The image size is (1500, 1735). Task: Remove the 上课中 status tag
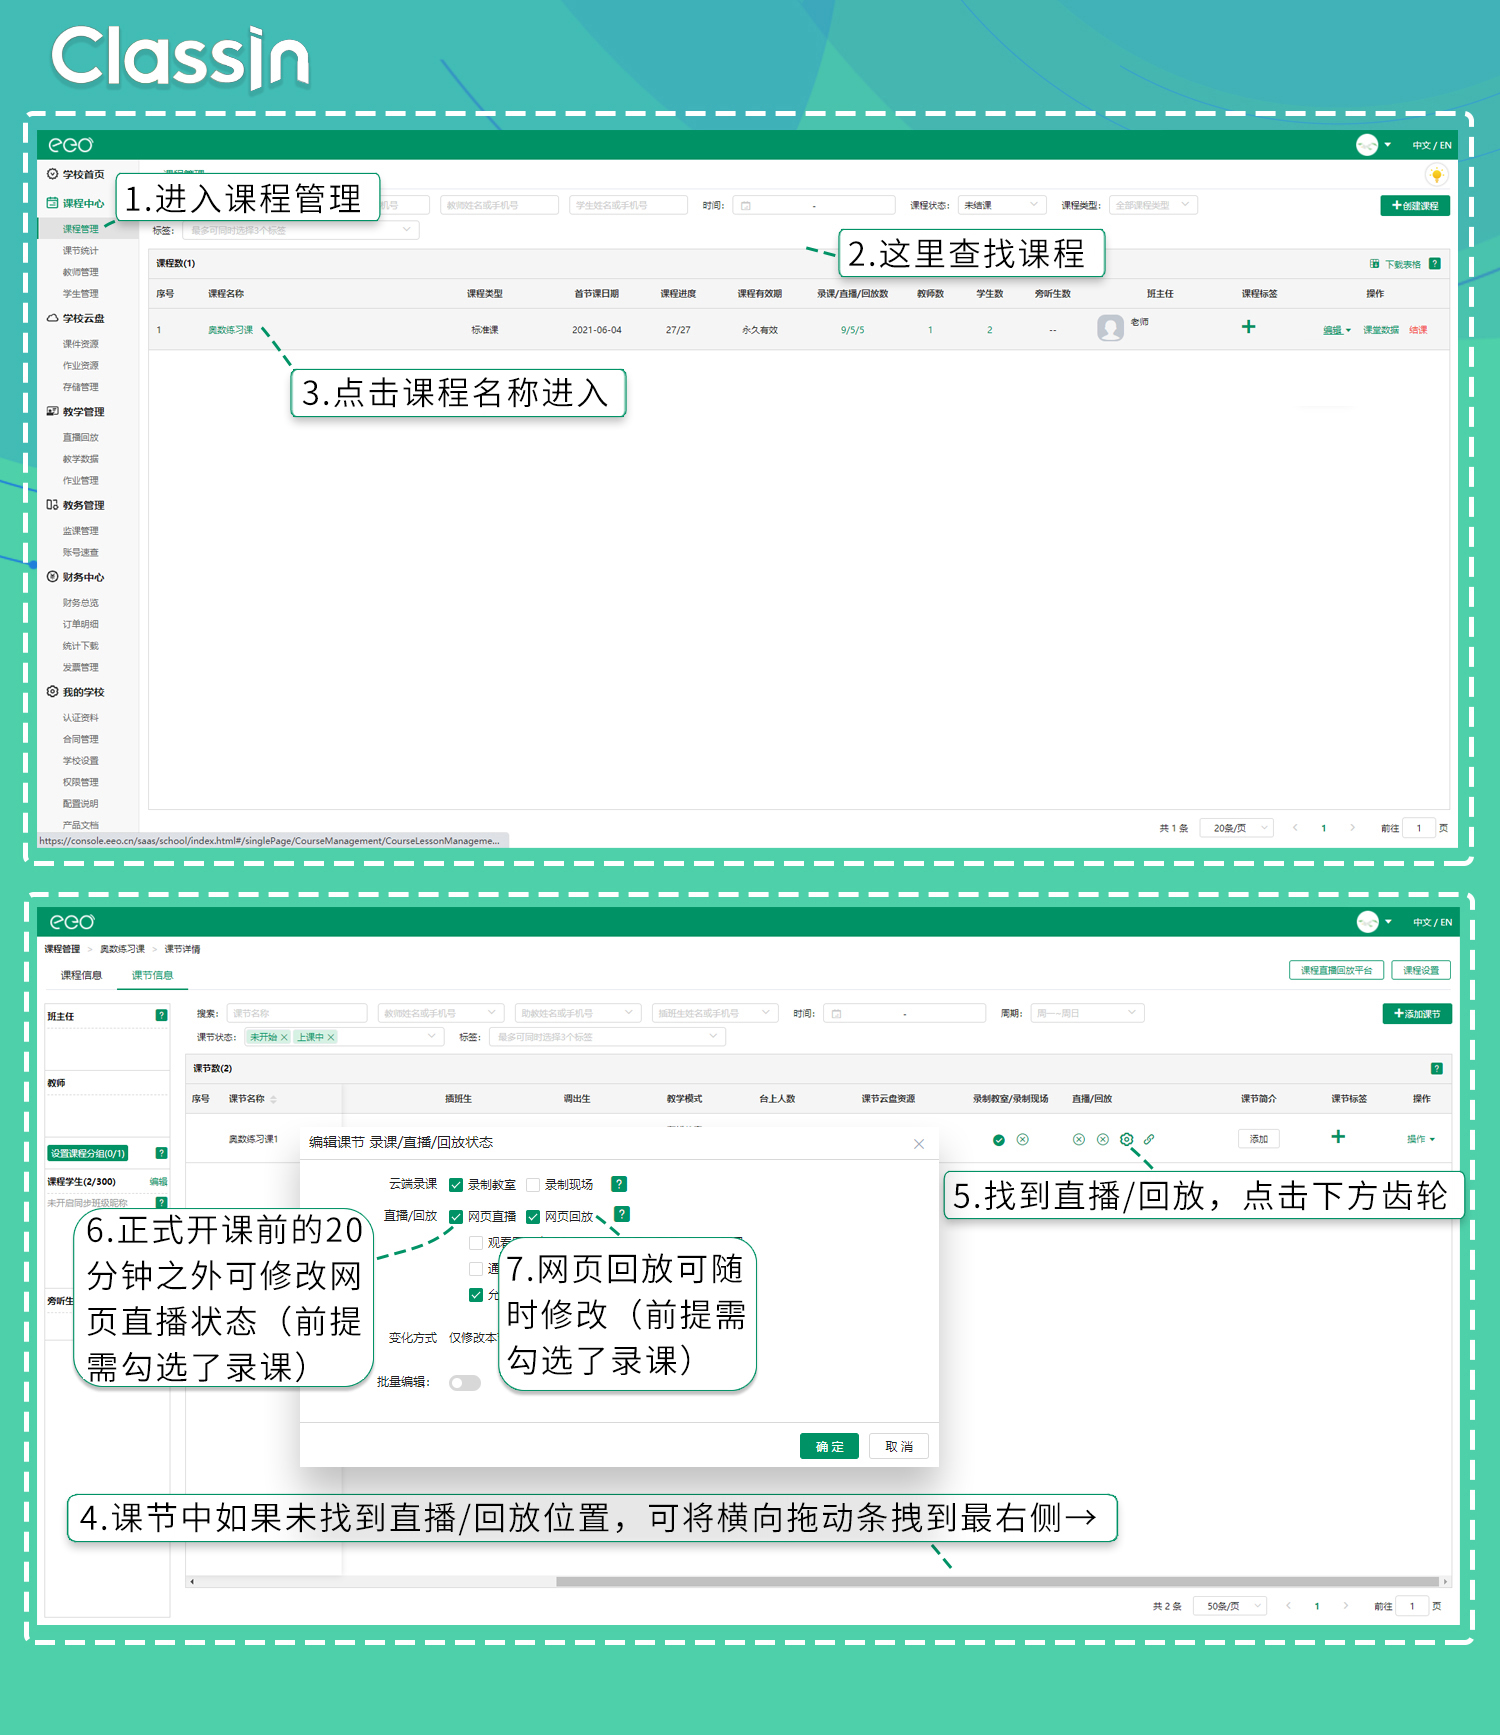tap(331, 1037)
